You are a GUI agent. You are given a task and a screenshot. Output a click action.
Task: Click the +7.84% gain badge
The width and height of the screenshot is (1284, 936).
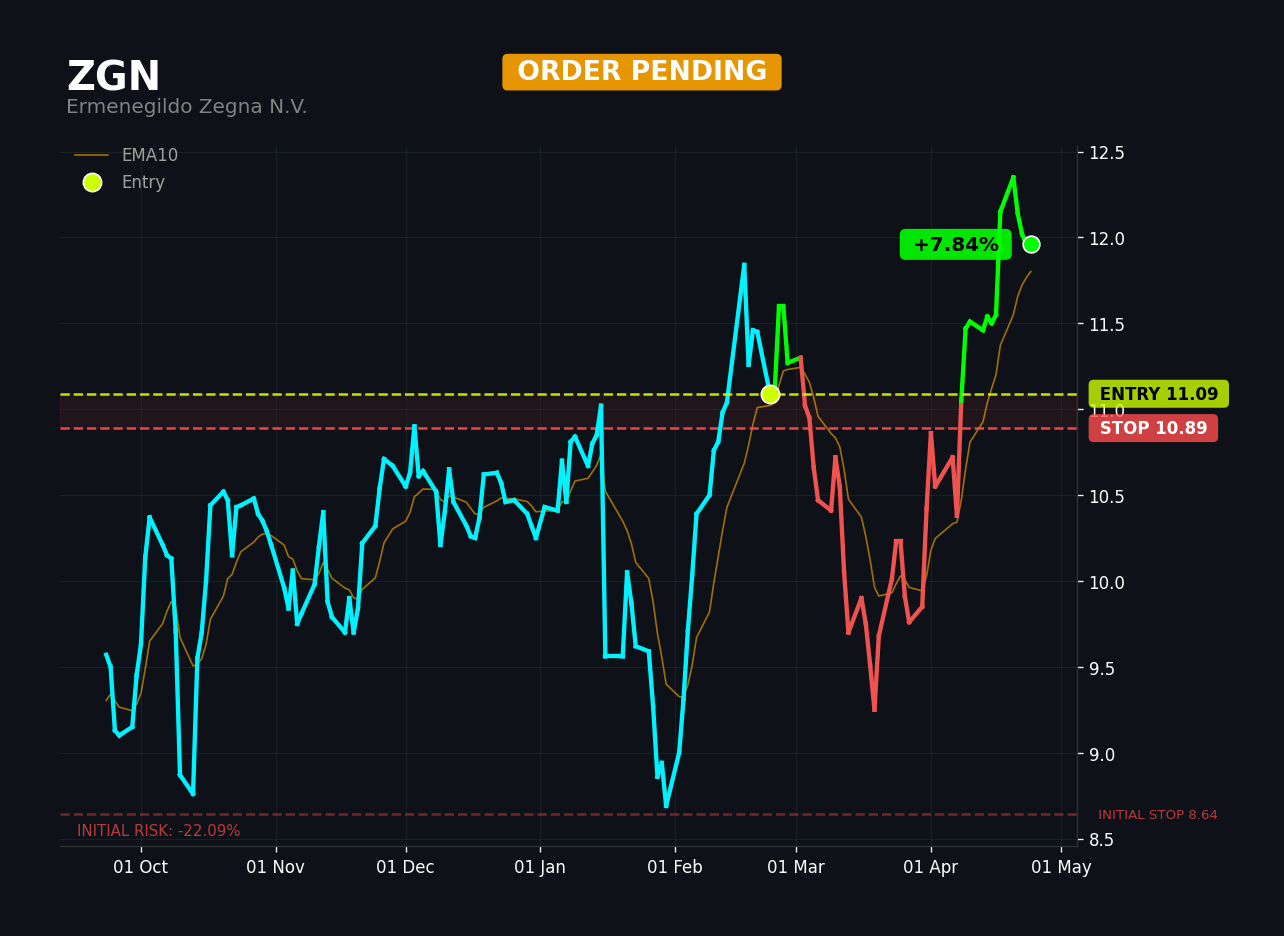(x=955, y=245)
